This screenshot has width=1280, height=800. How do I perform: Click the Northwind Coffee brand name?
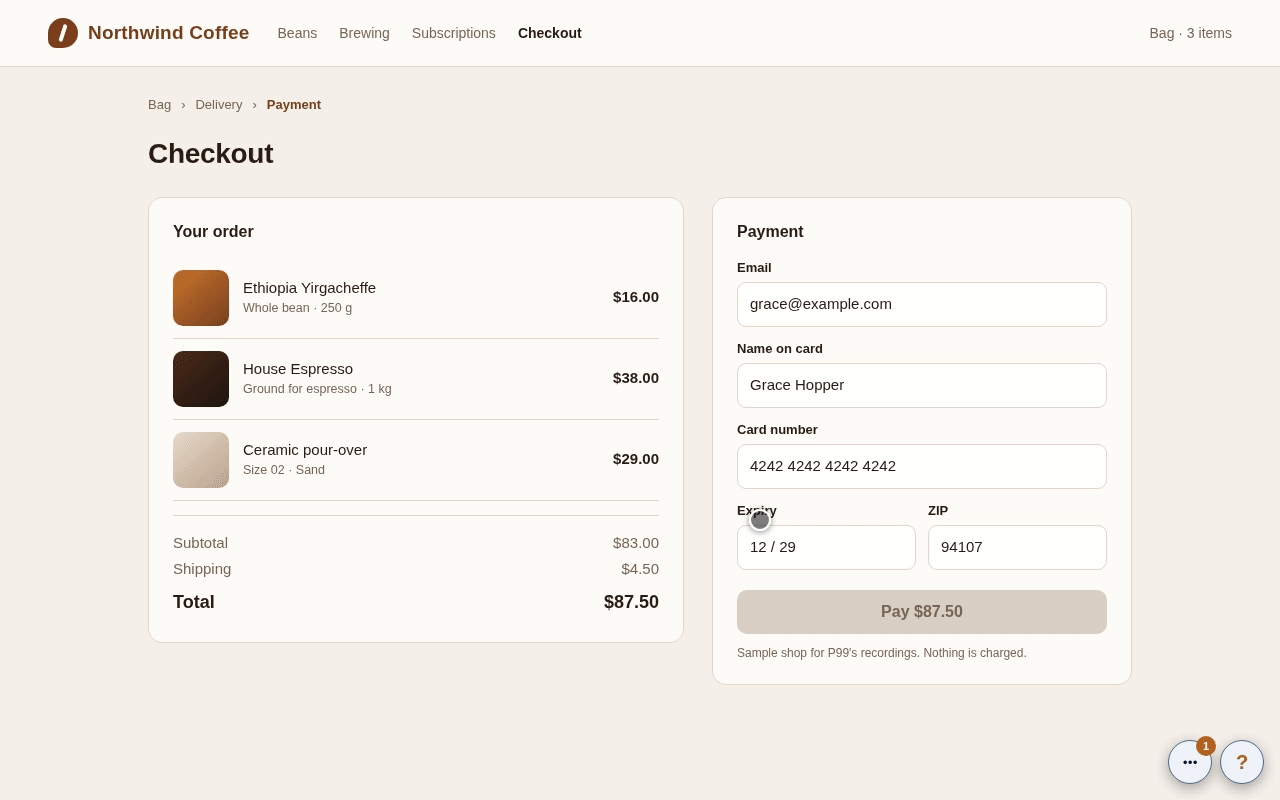coord(168,33)
